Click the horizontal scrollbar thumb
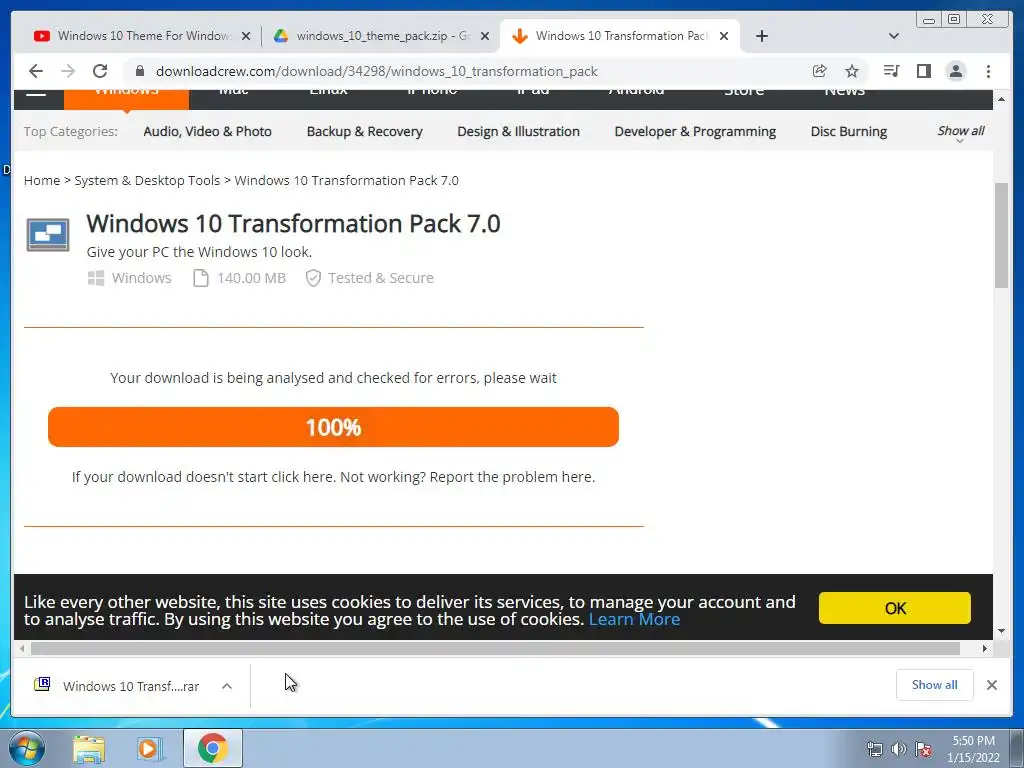The width and height of the screenshot is (1024, 768). point(495,648)
